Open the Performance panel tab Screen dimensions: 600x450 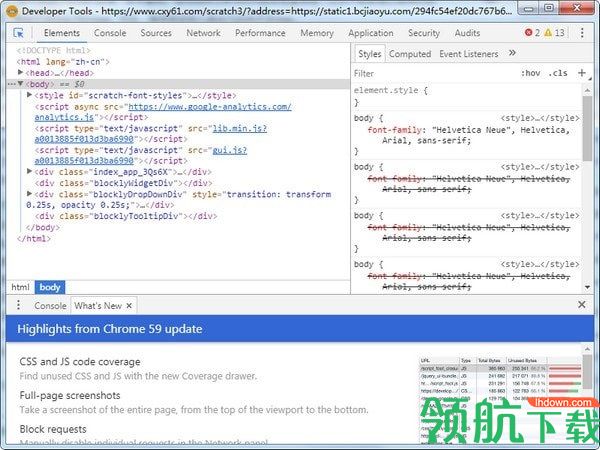coord(260,33)
